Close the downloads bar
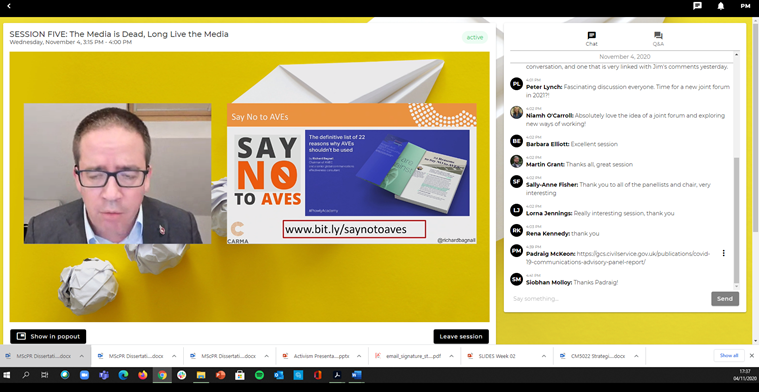The width and height of the screenshot is (759, 392). [x=752, y=355]
